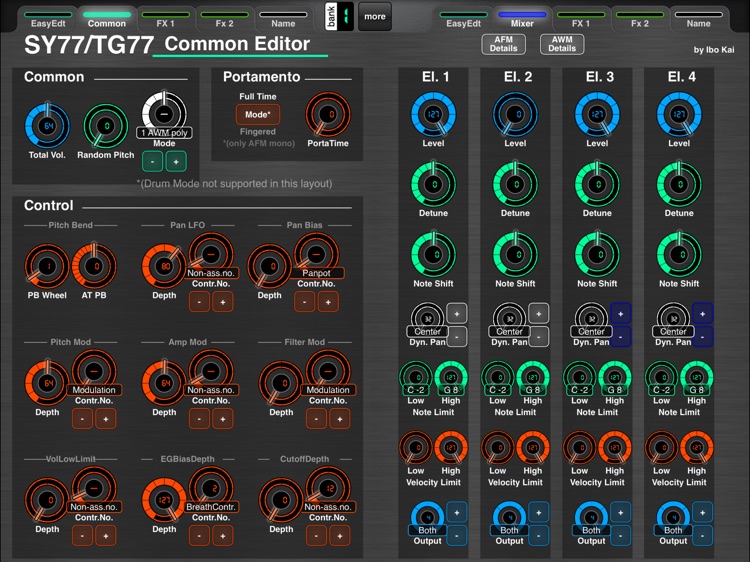Open AFM Details

click(503, 44)
